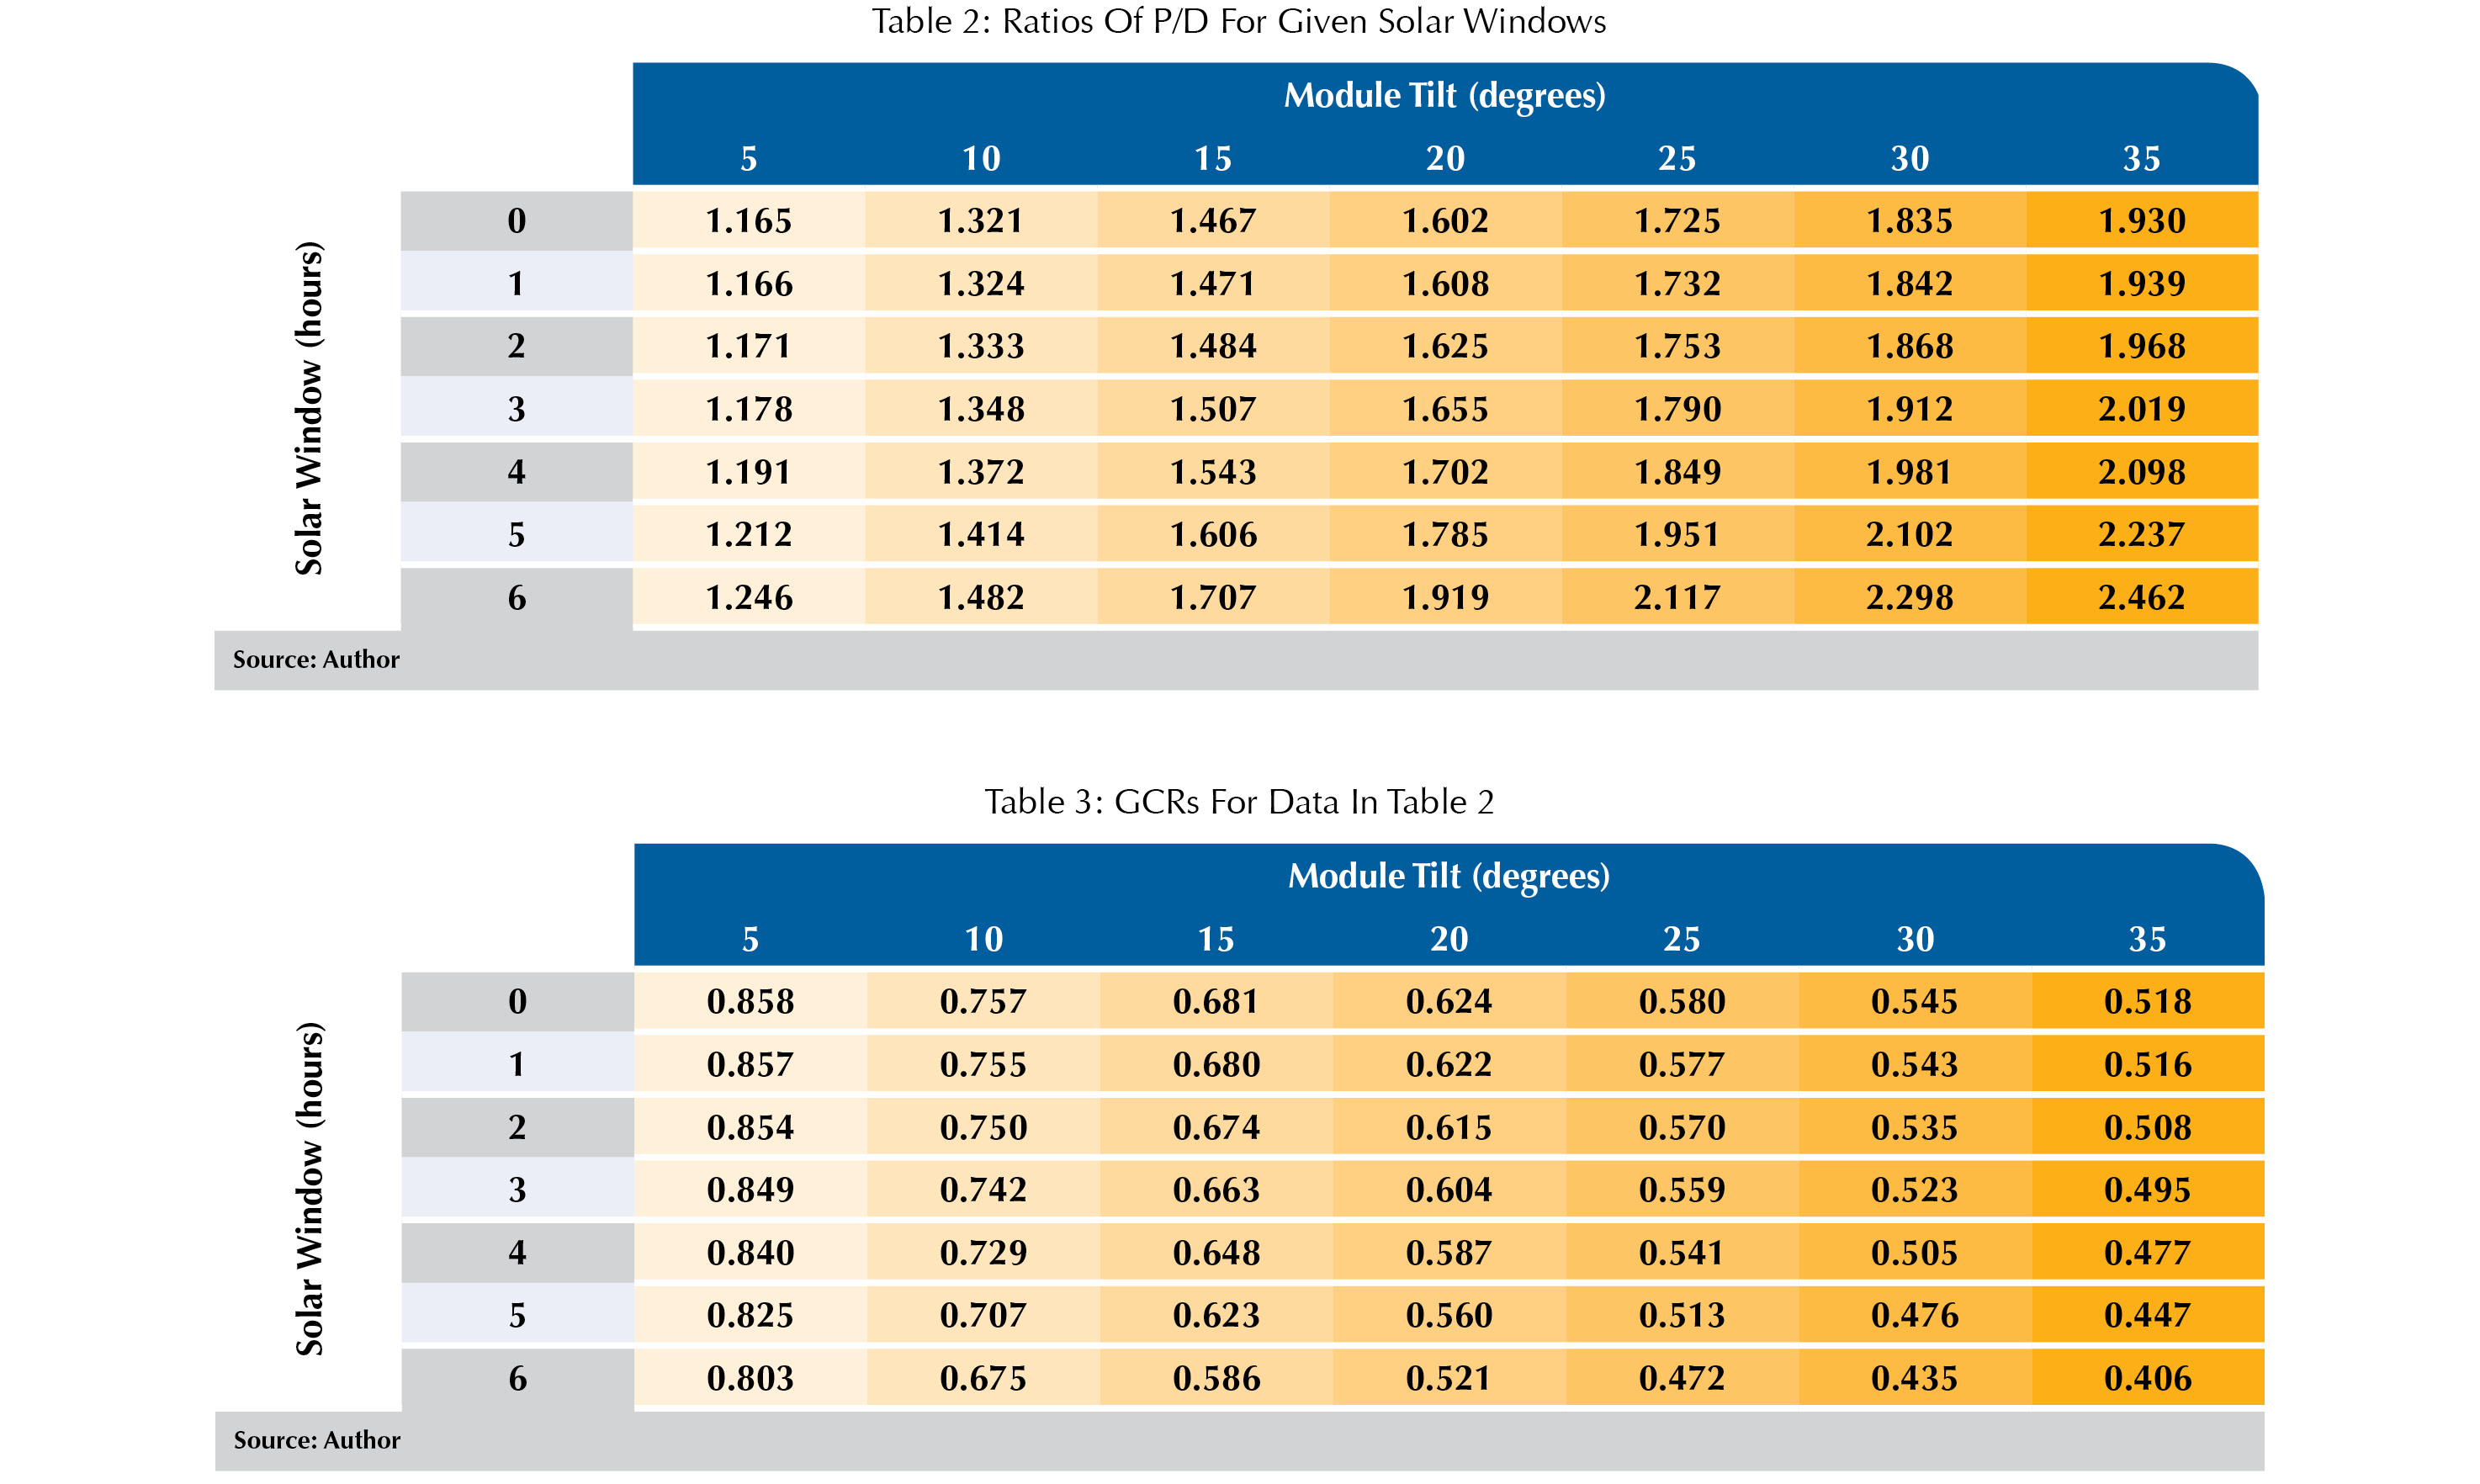The width and height of the screenshot is (2480, 1484).
Task: Click the cell with value 2.019
Action: 2141,409
